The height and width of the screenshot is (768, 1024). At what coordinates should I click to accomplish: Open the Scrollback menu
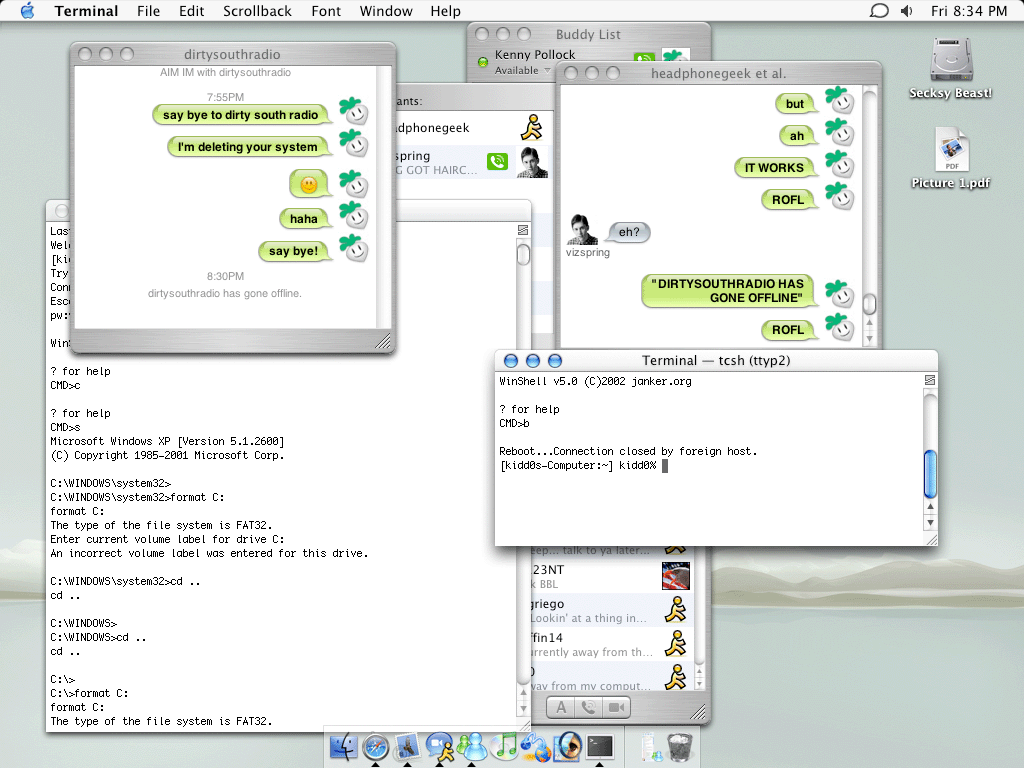[257, 11]
